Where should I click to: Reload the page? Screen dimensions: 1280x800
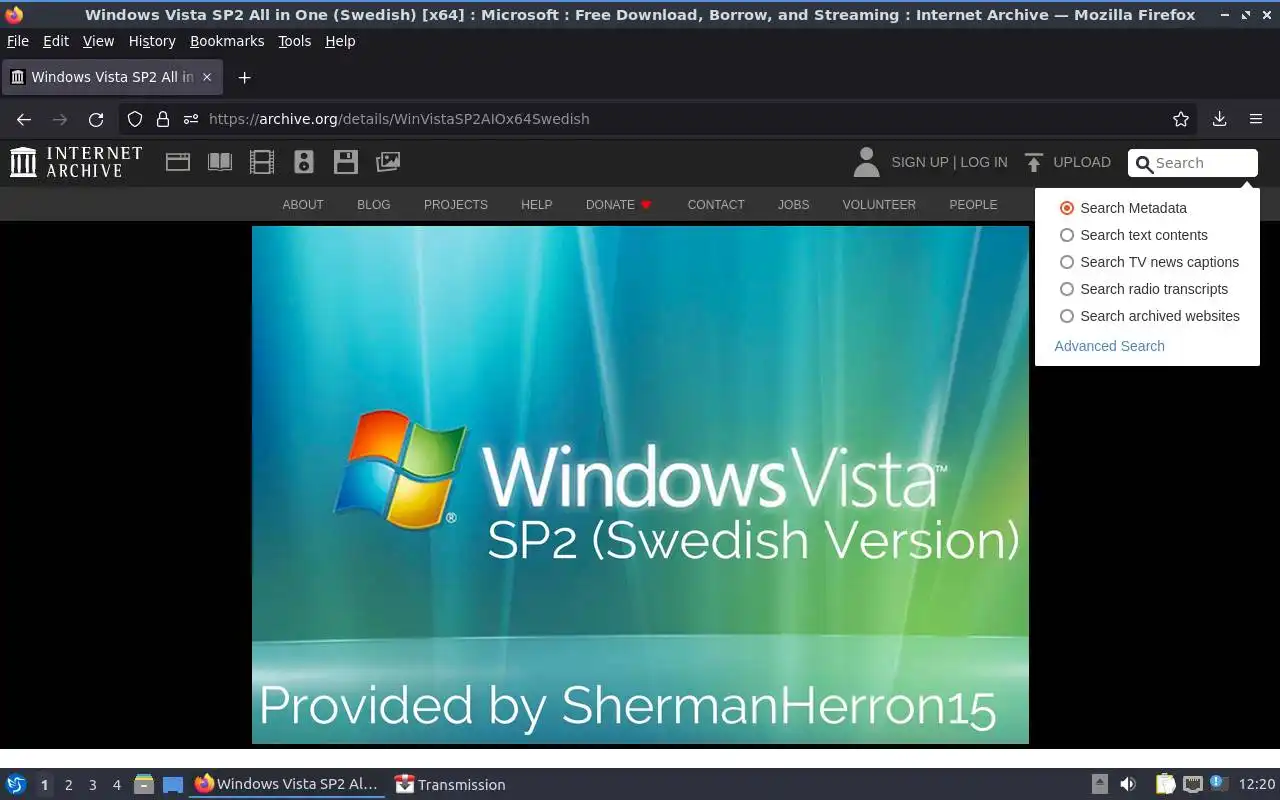click(96, 119)
